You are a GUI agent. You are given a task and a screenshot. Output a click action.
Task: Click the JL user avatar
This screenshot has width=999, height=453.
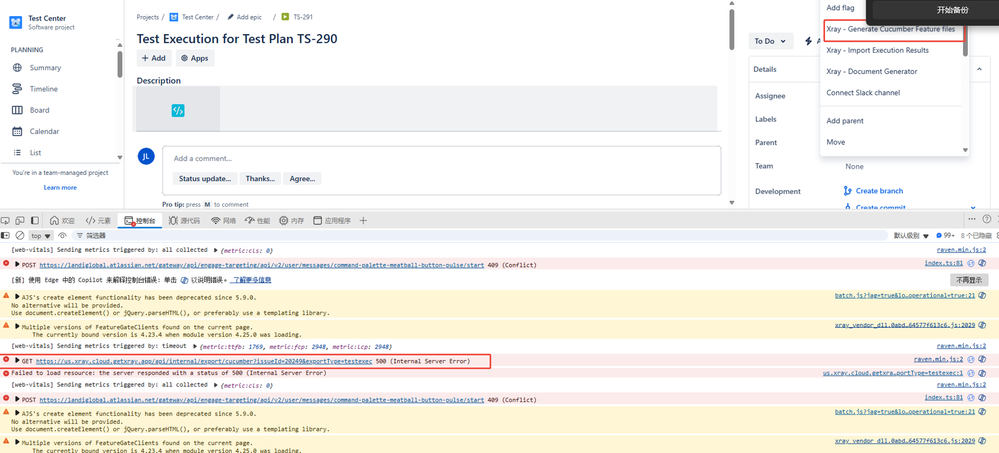146,155
